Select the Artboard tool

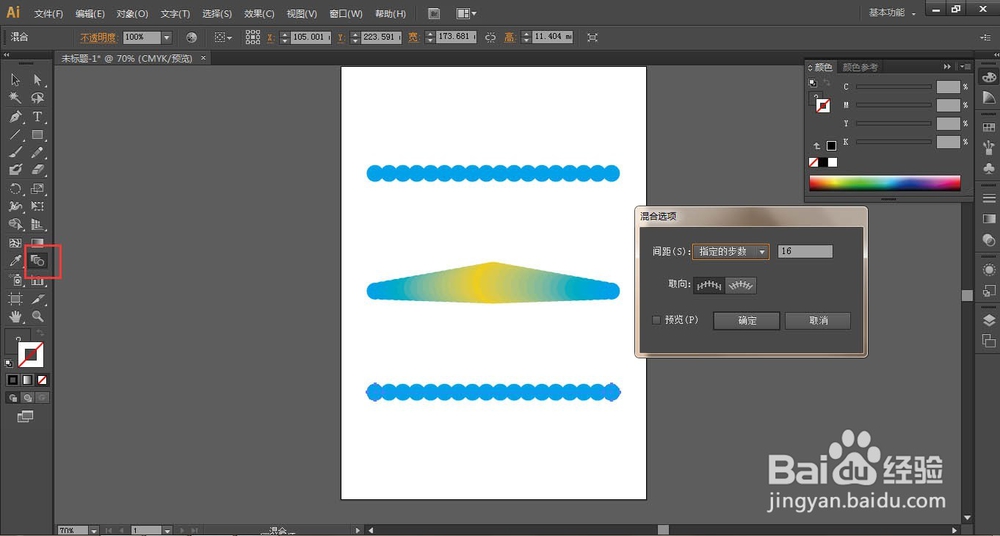(15, 298)
